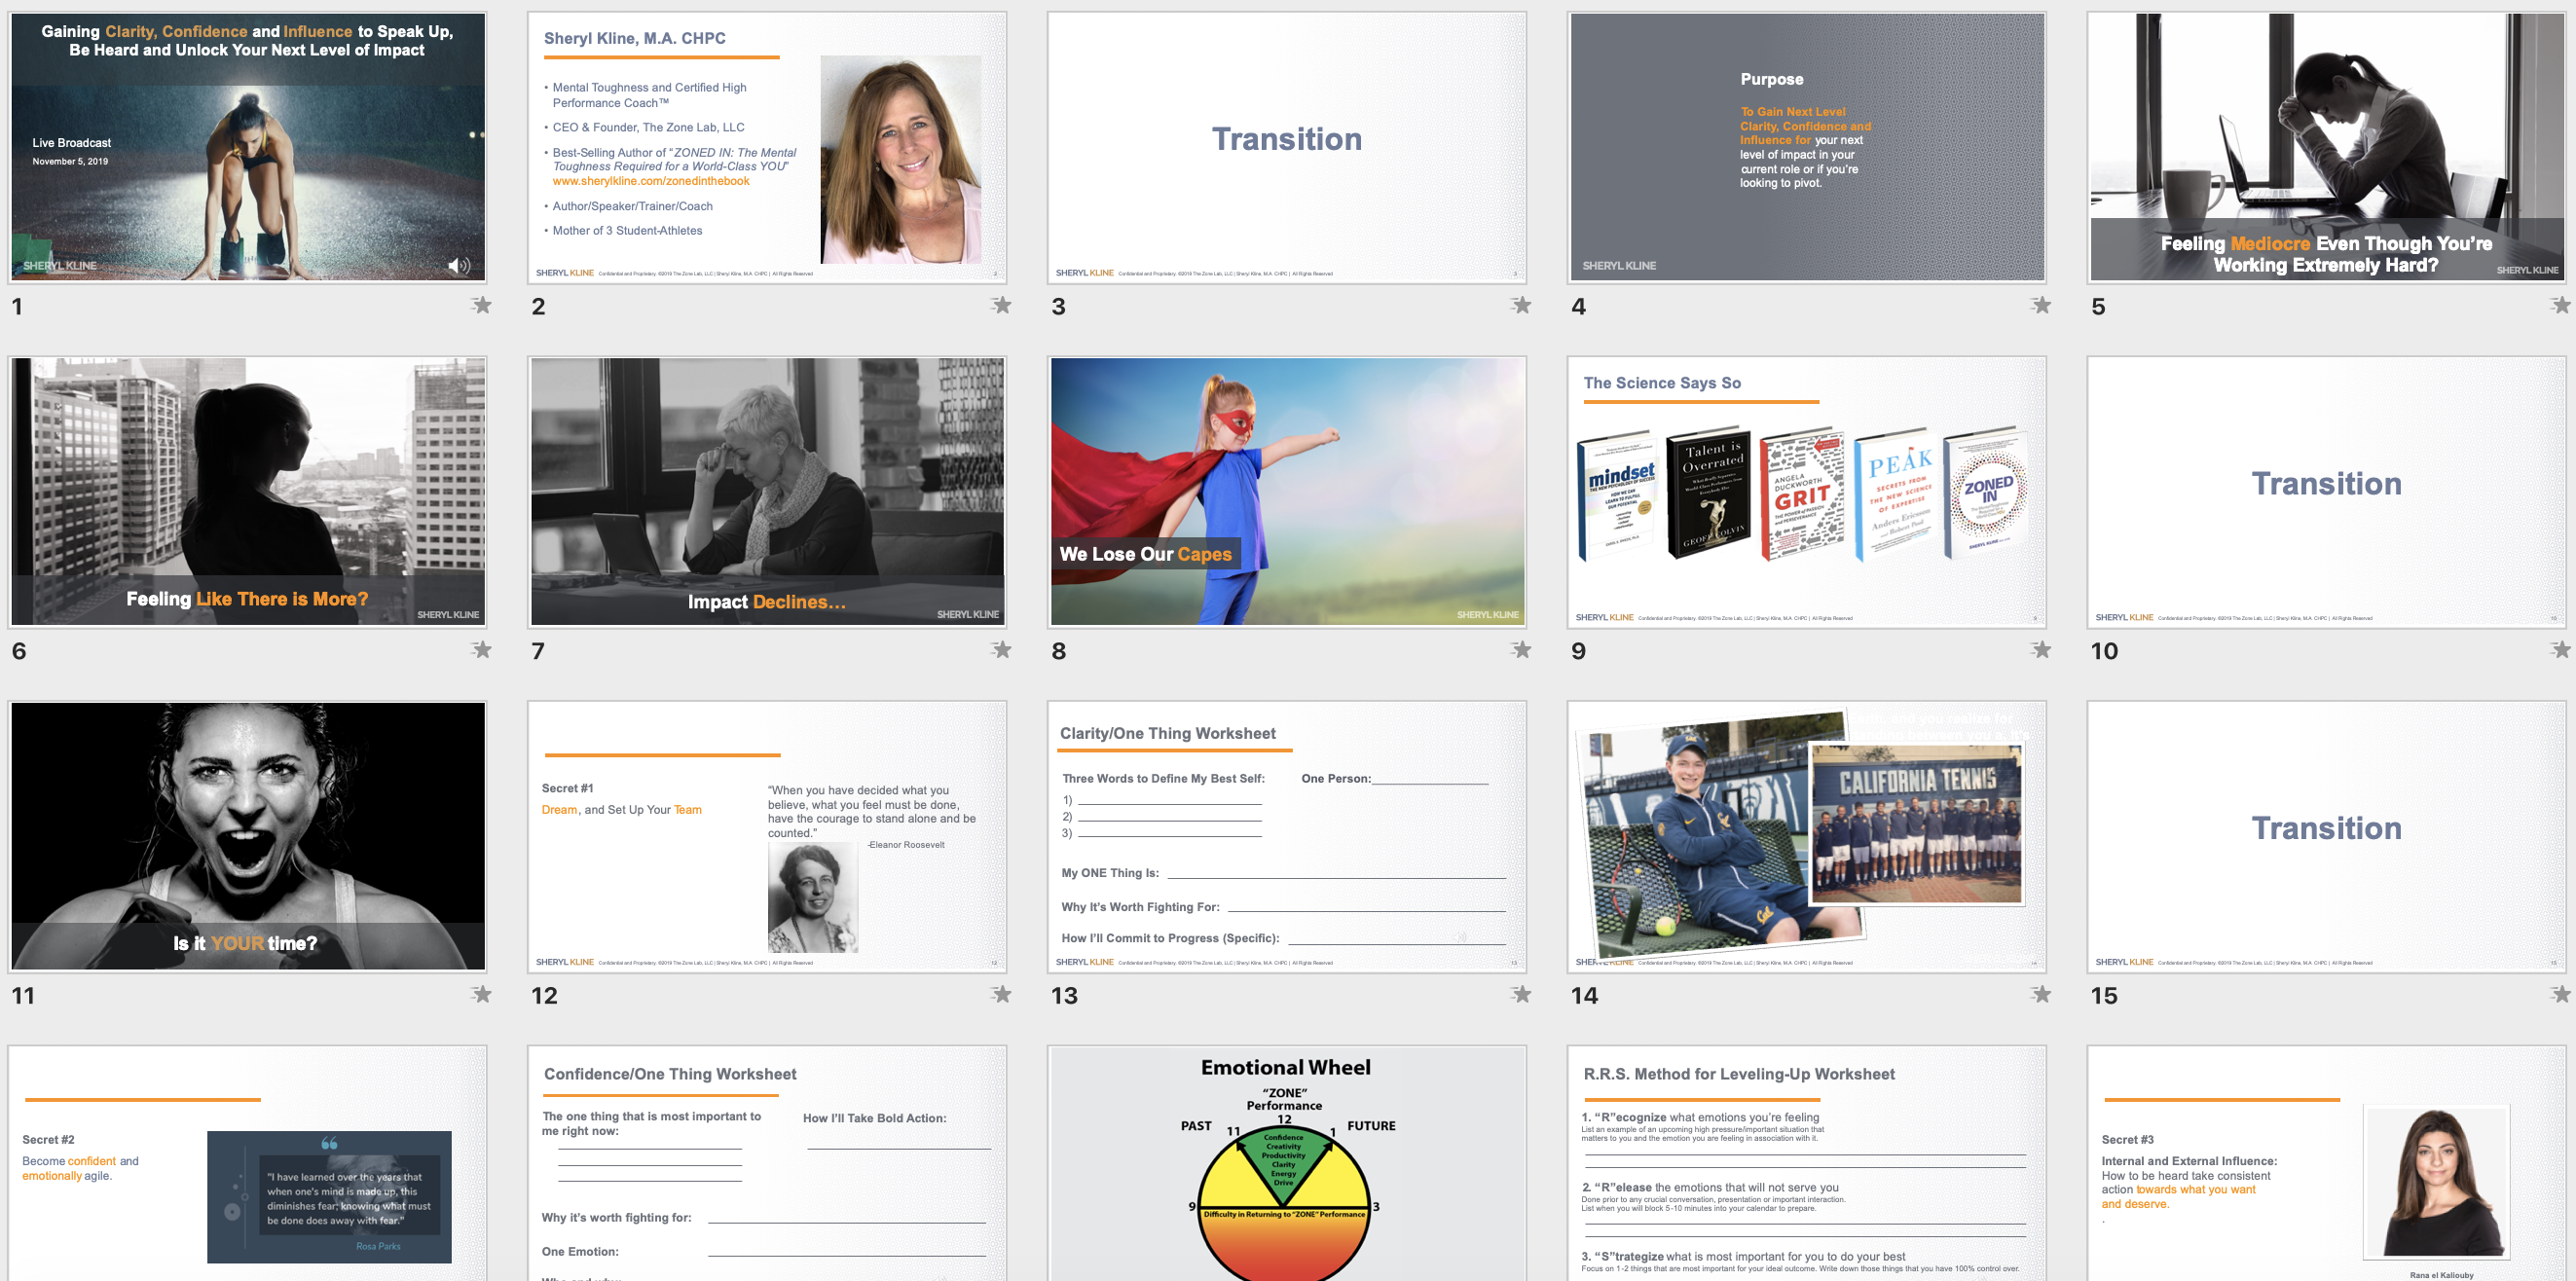This screenshot has width=2576, height=1281.
Task: Select the Secret #2 Rosa Parks slide
Action: click(x=247, y=1165)
